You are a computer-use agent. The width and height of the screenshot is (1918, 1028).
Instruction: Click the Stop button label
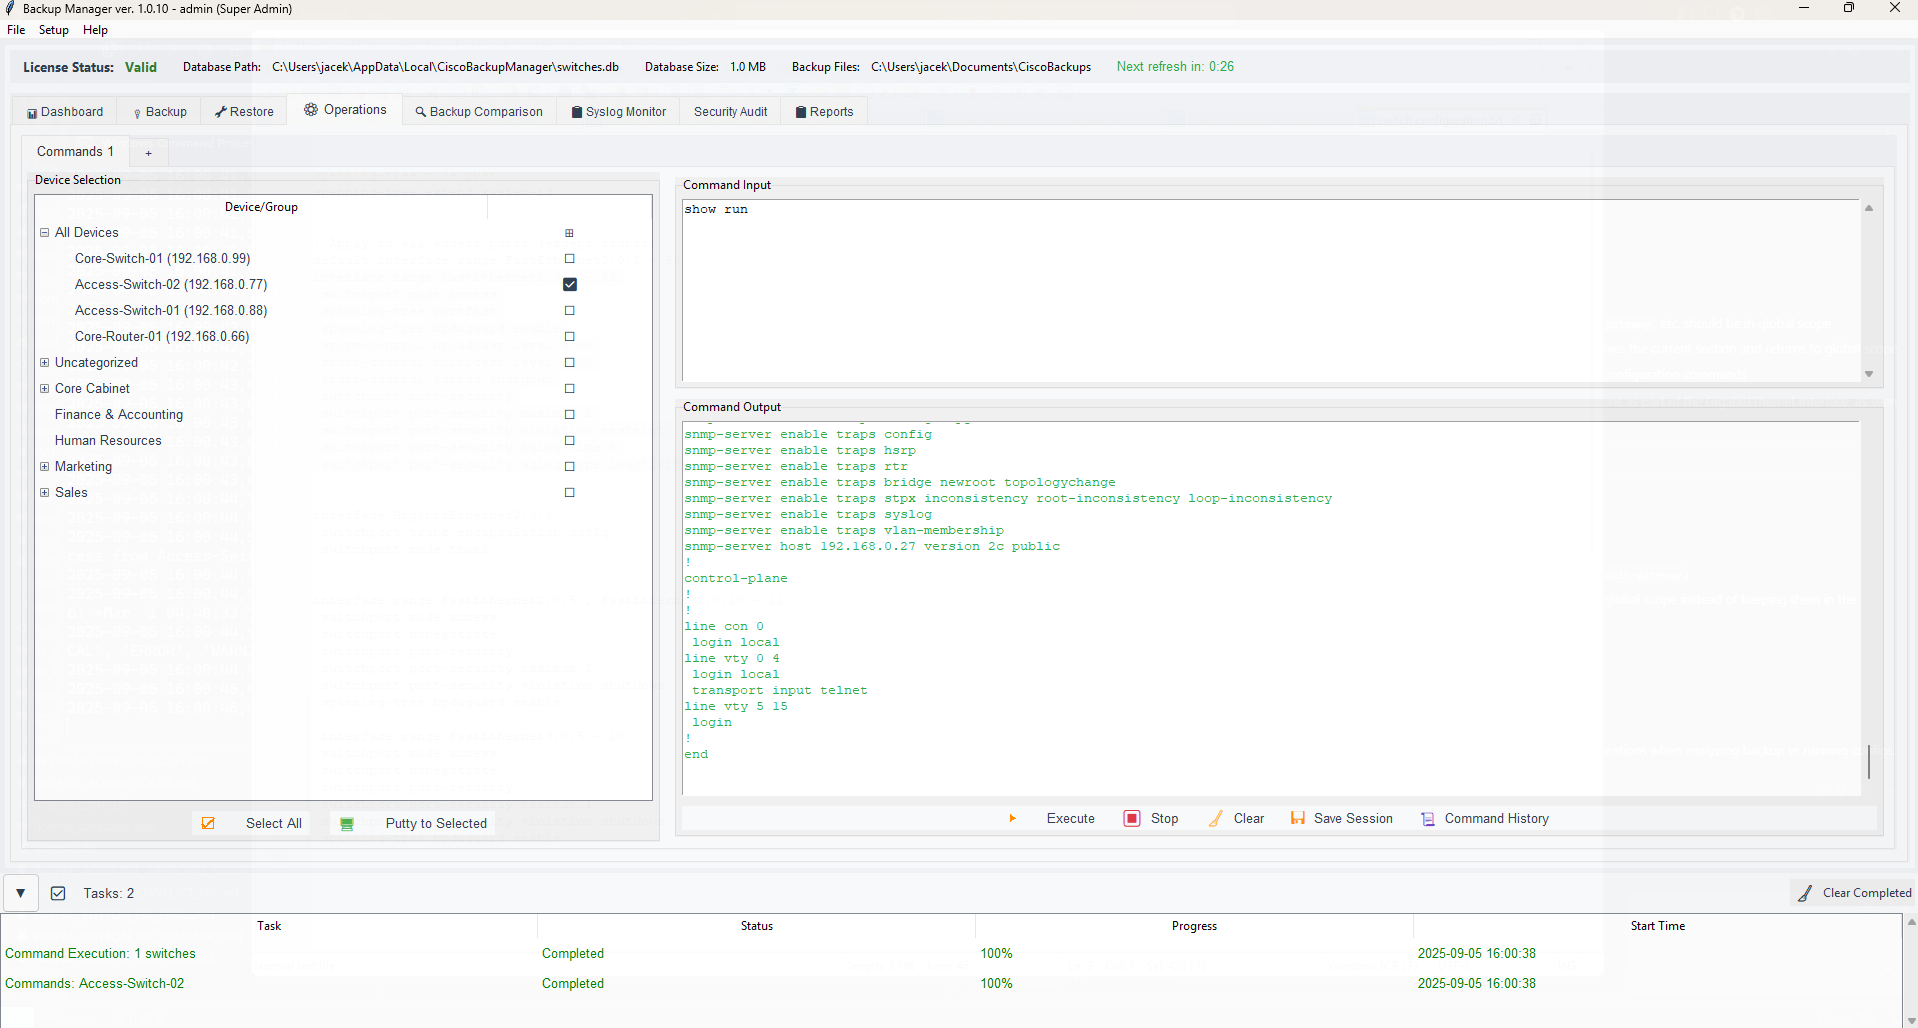click(x=1164, y=818)
